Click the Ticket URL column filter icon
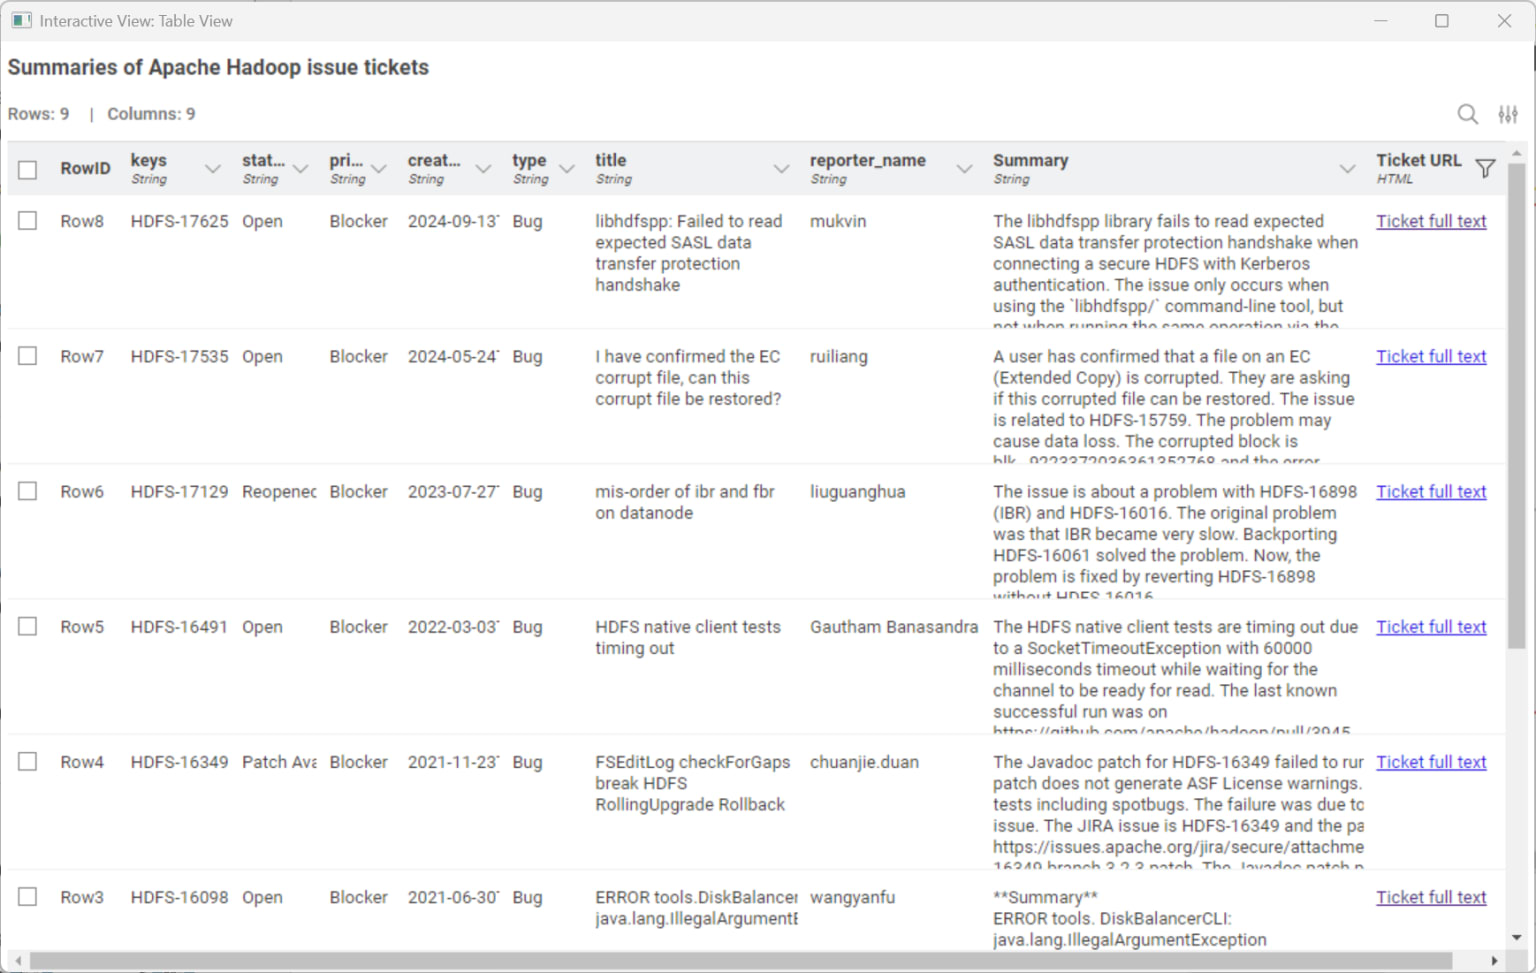 (1486, 168)
